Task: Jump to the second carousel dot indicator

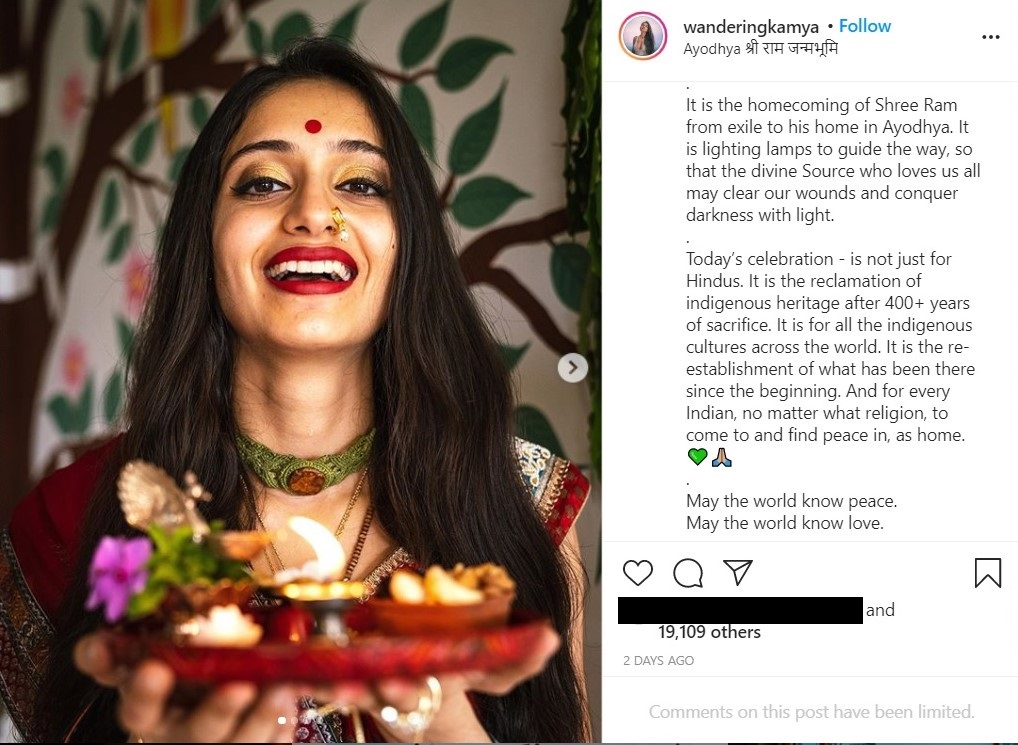Action: click(295, 720)
